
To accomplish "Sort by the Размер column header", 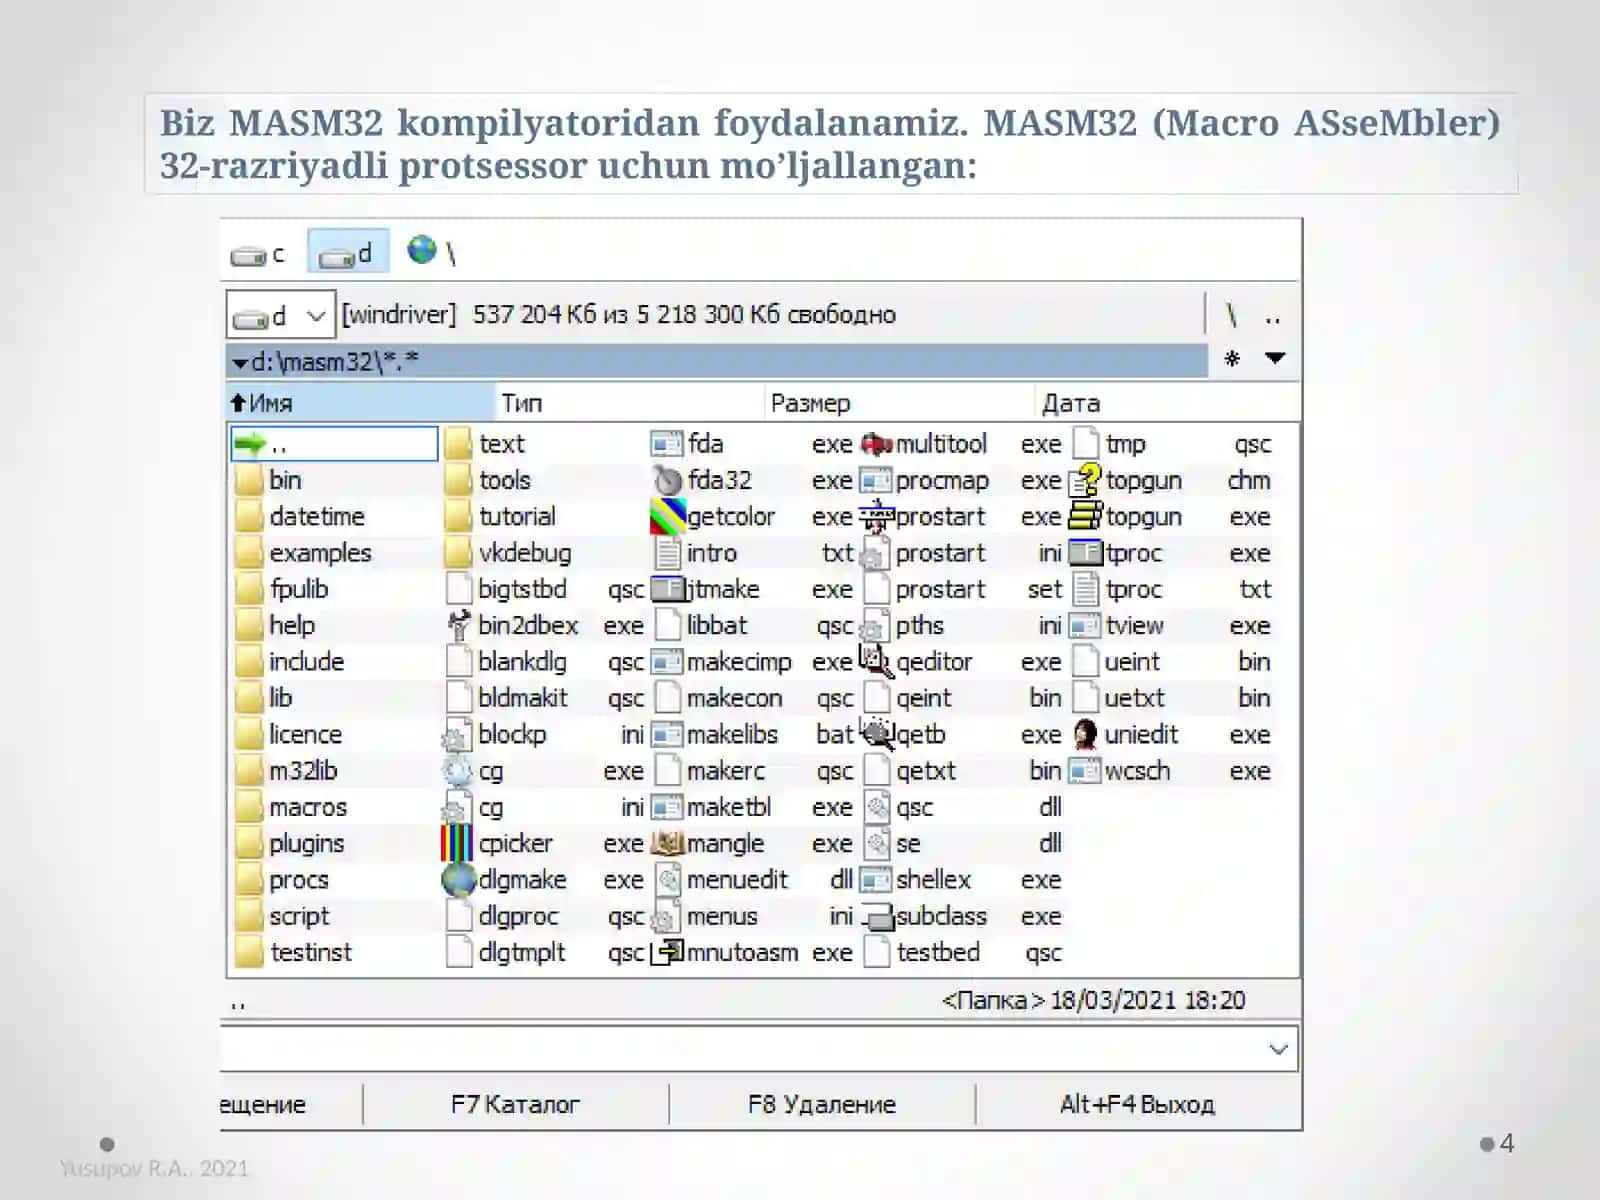I will [899, 403].
